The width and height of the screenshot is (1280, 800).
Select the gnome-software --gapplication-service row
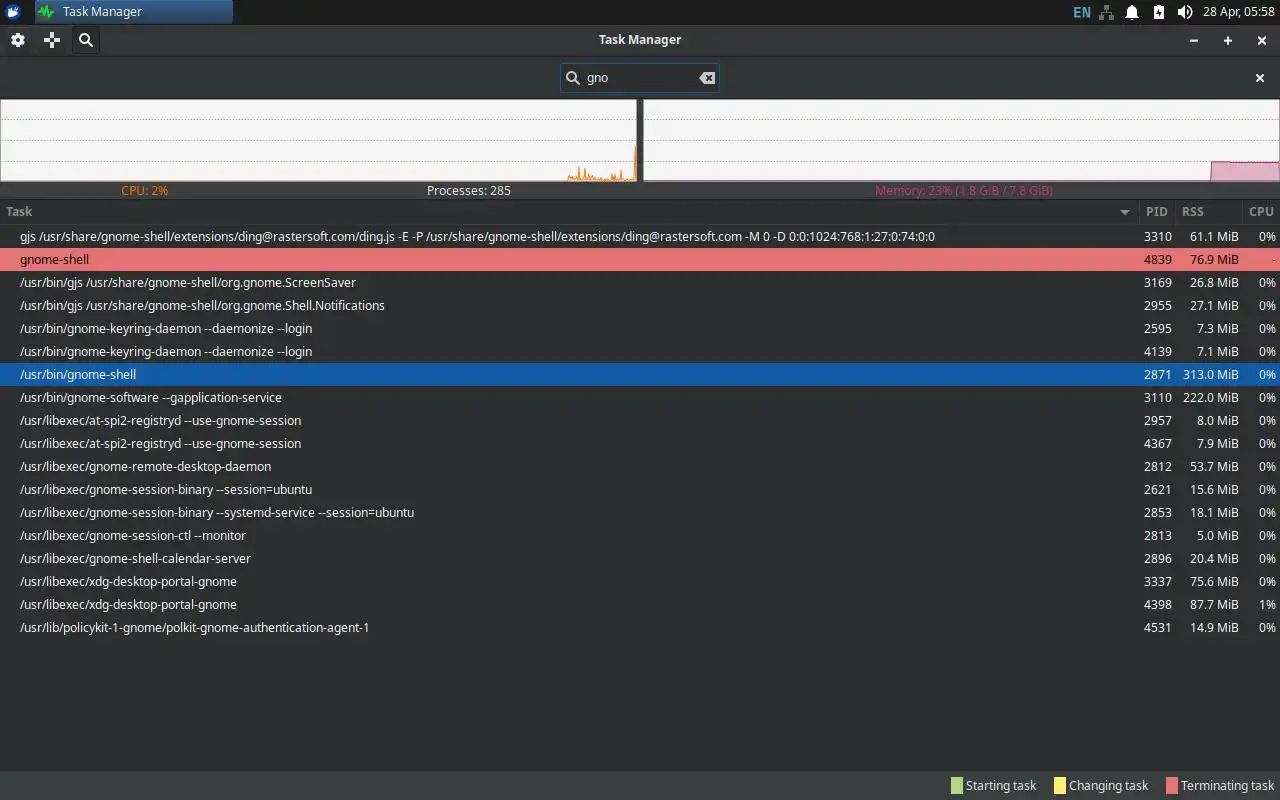tap(640, 398)
